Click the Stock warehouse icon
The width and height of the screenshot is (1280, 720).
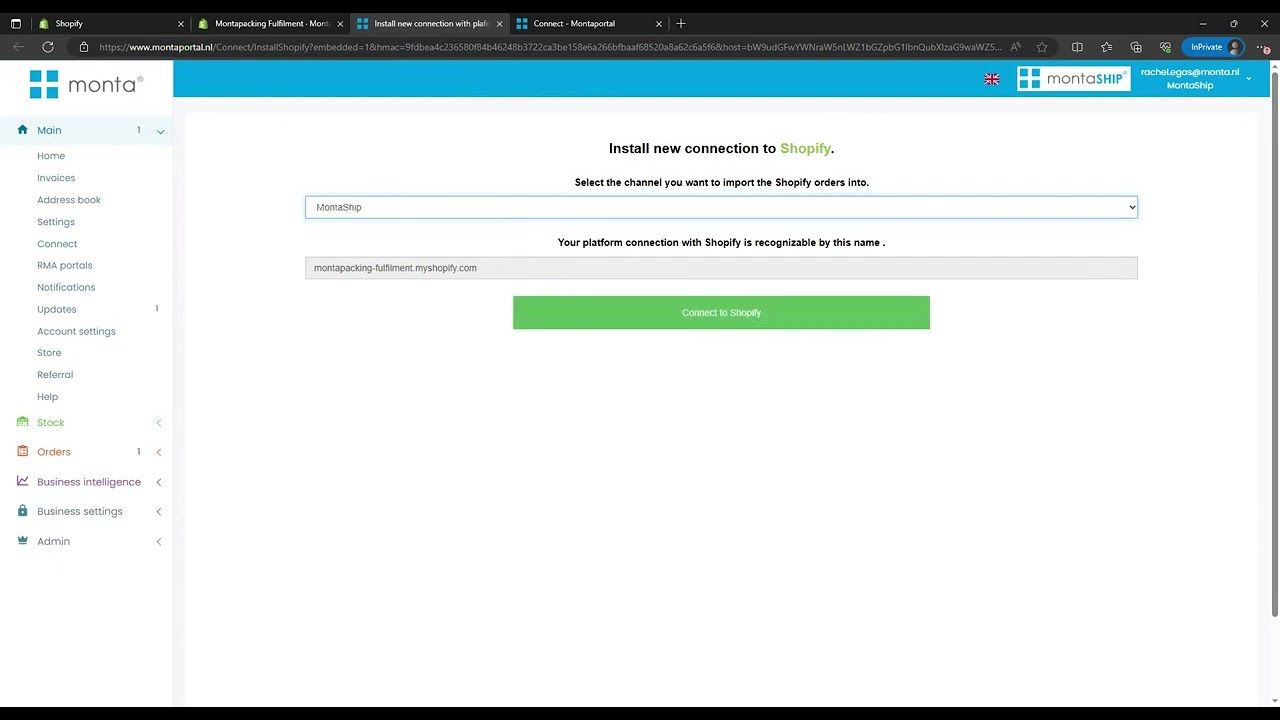click(x=22, y=422)
